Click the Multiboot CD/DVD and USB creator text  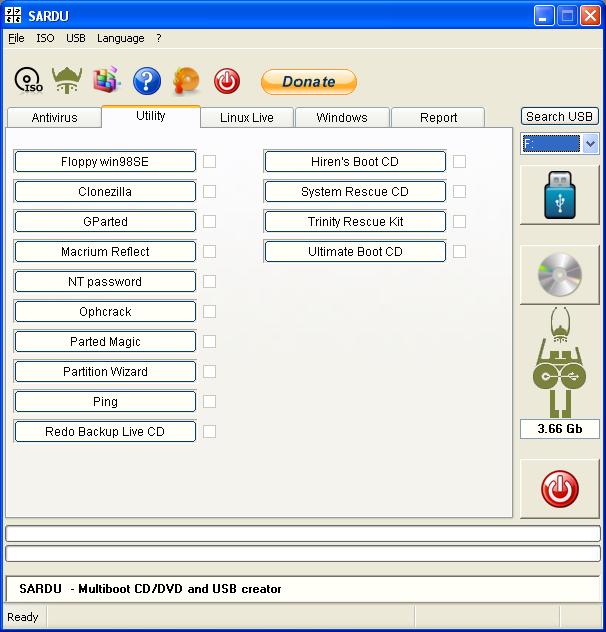pos(180,589)
